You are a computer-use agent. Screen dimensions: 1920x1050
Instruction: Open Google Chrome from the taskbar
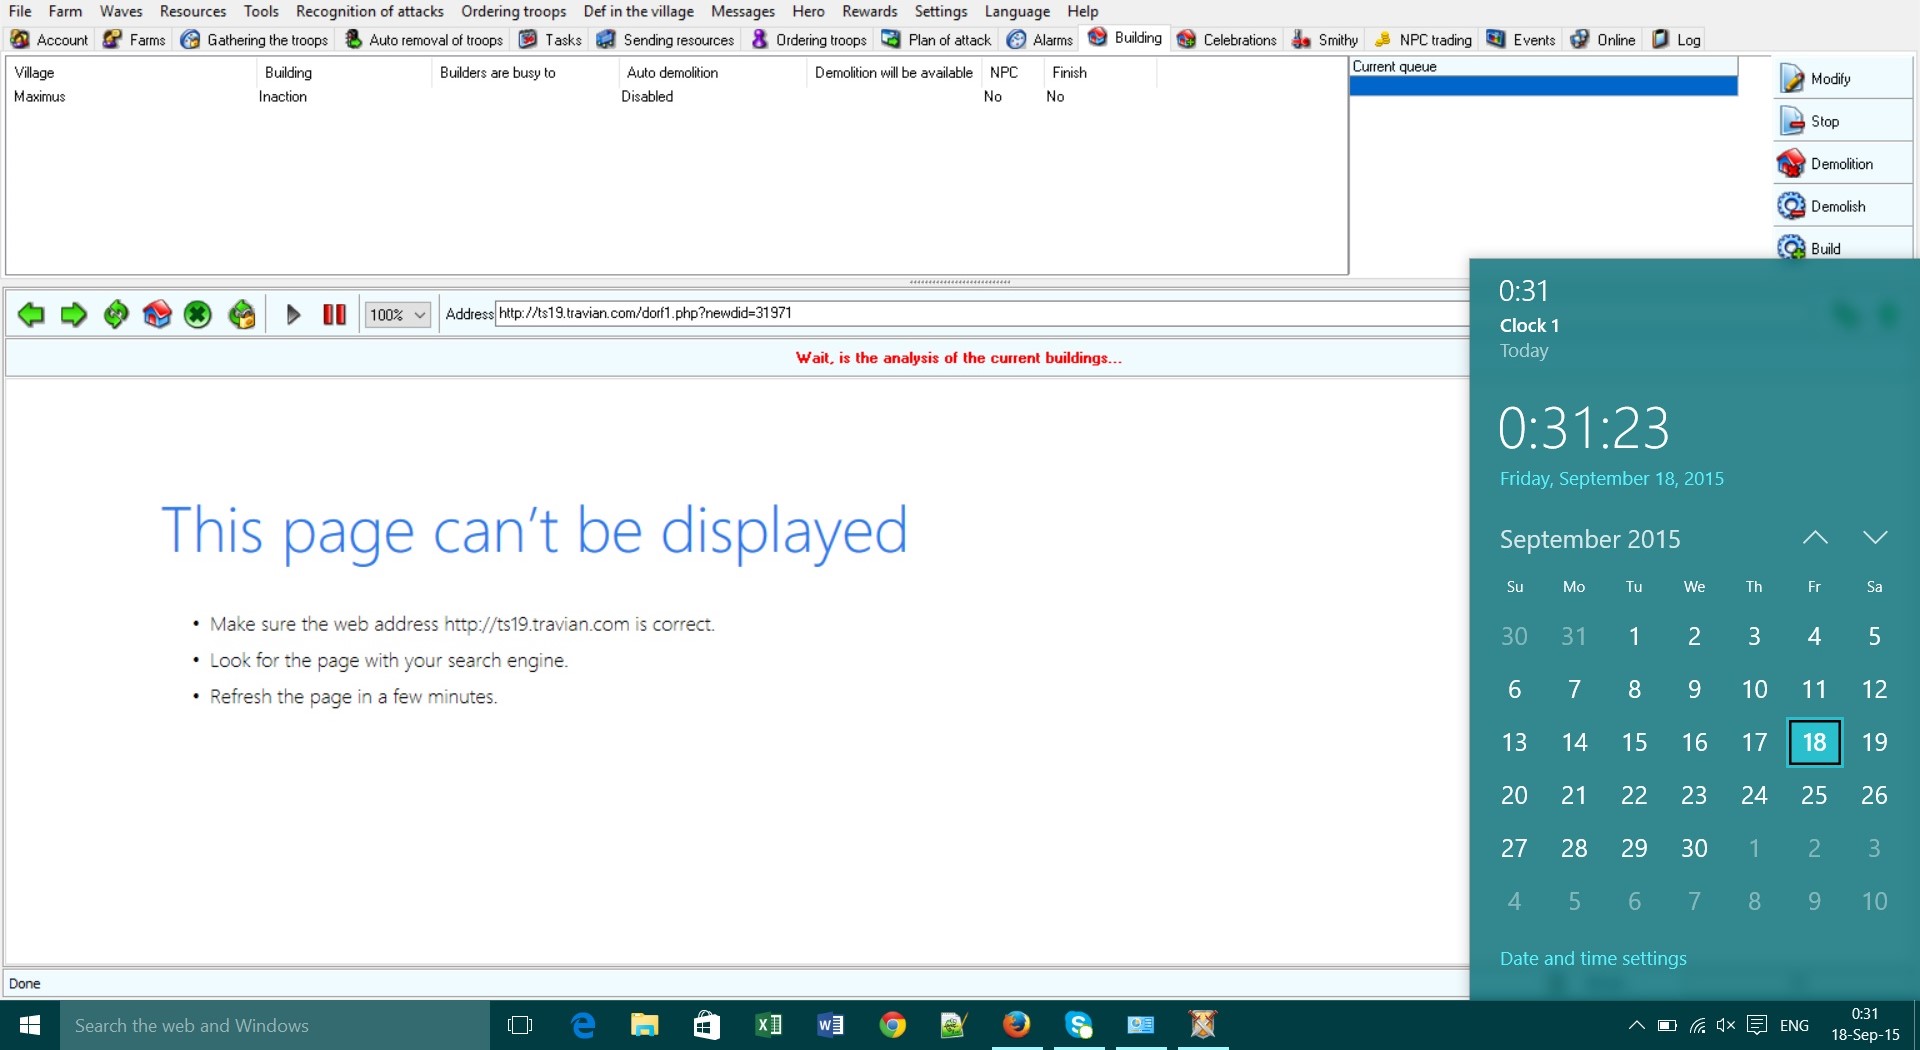point(893,1025)
